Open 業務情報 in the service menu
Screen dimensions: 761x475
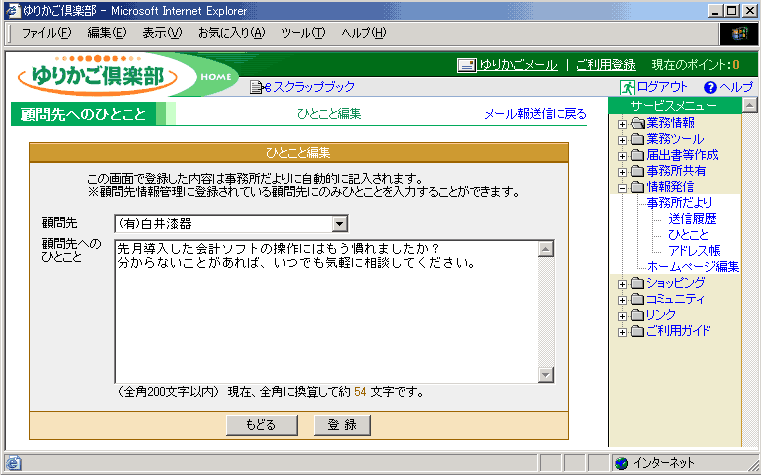tap(670, 123)
